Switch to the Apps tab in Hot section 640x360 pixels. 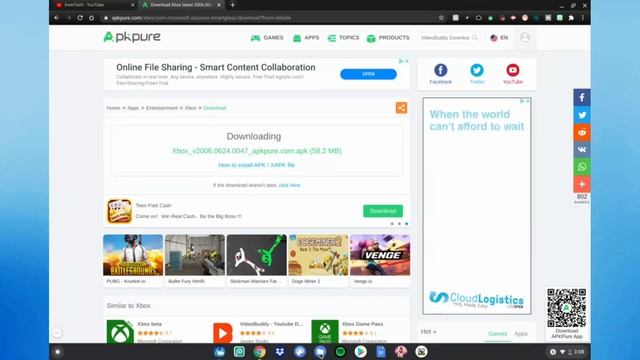(521, 333)
